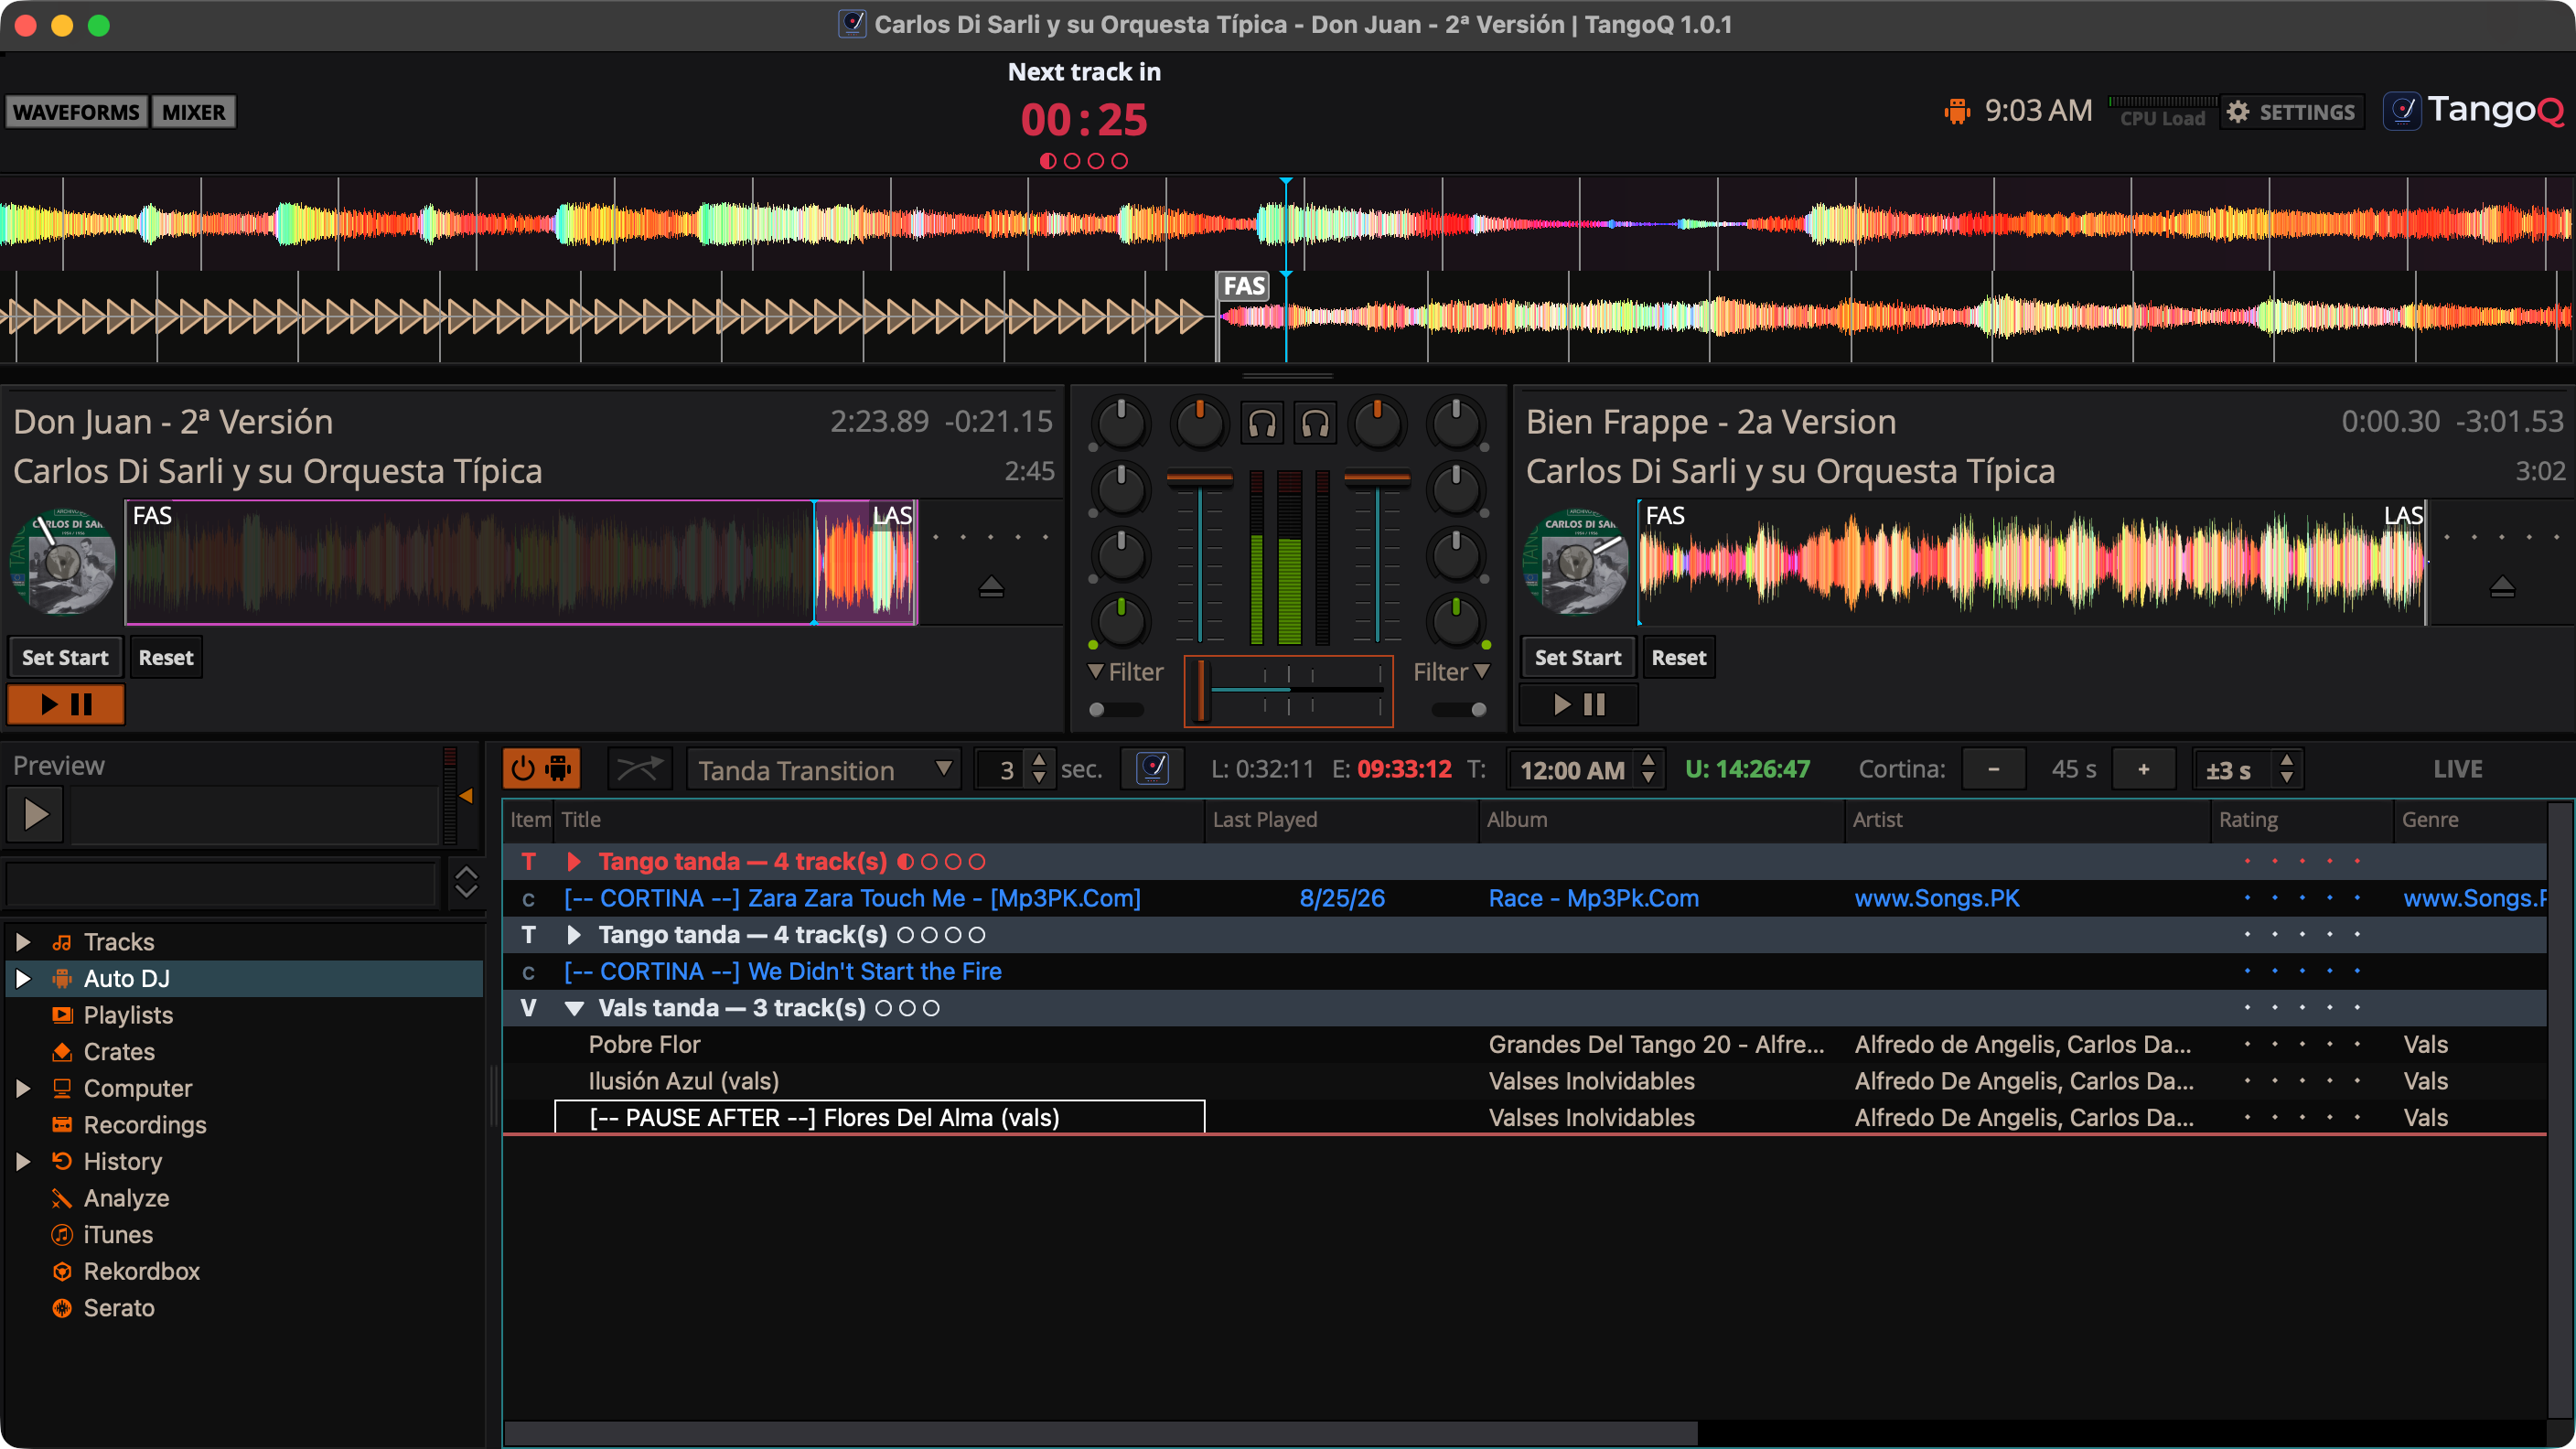Click Reset on right deck
This screenshot has height=1449, width=2576.
click(1679, 657)
